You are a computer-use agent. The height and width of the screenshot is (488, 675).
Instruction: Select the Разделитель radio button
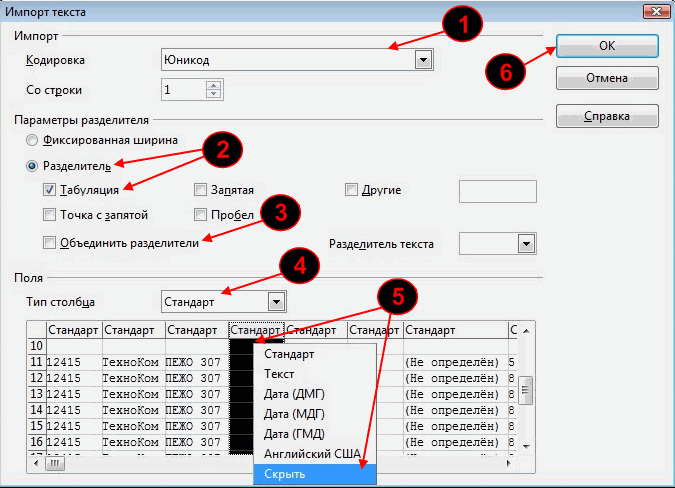tap(34, 165)
